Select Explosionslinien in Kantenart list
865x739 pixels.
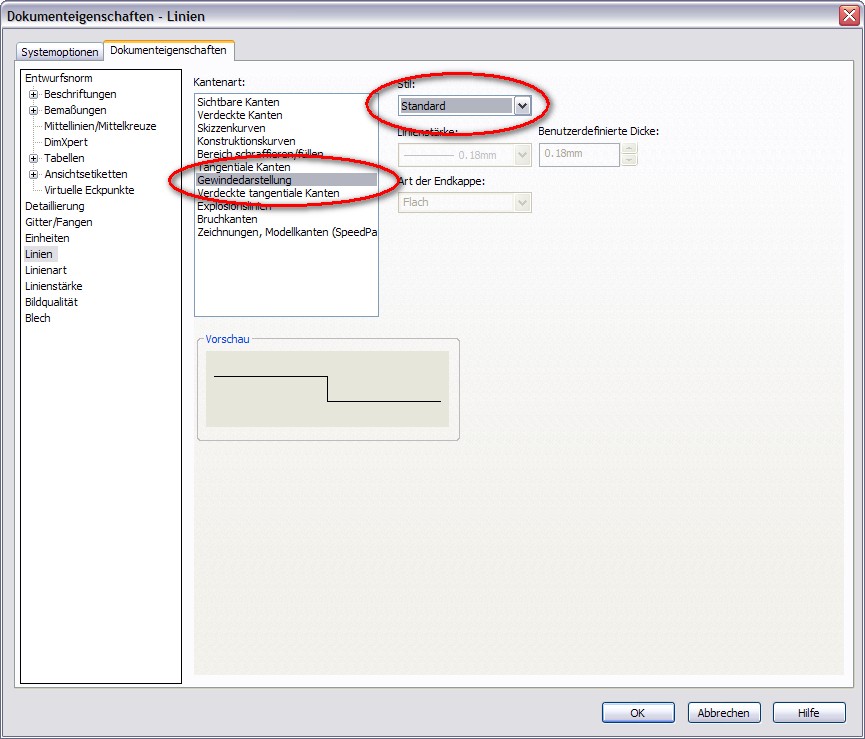coord(286,206)
